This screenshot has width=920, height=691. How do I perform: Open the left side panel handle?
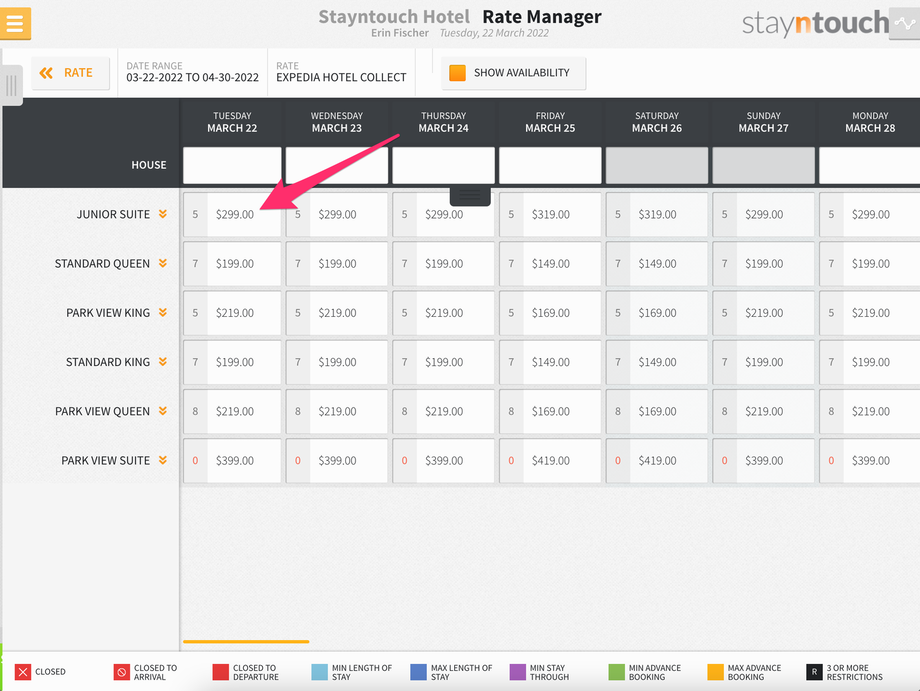11,86
